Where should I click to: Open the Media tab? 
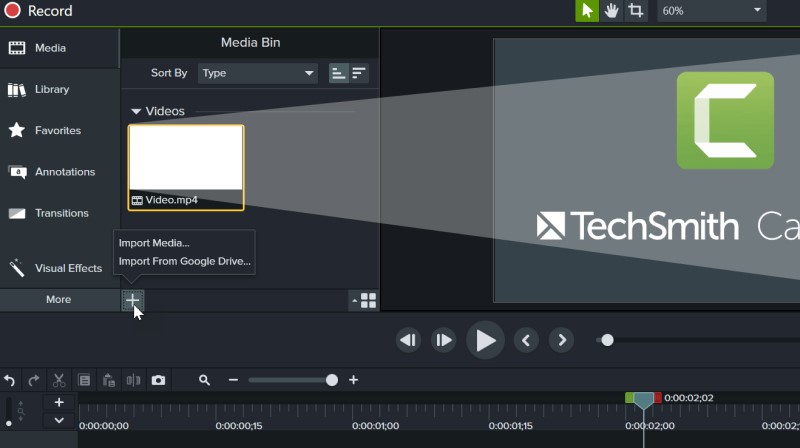(59, 48)
